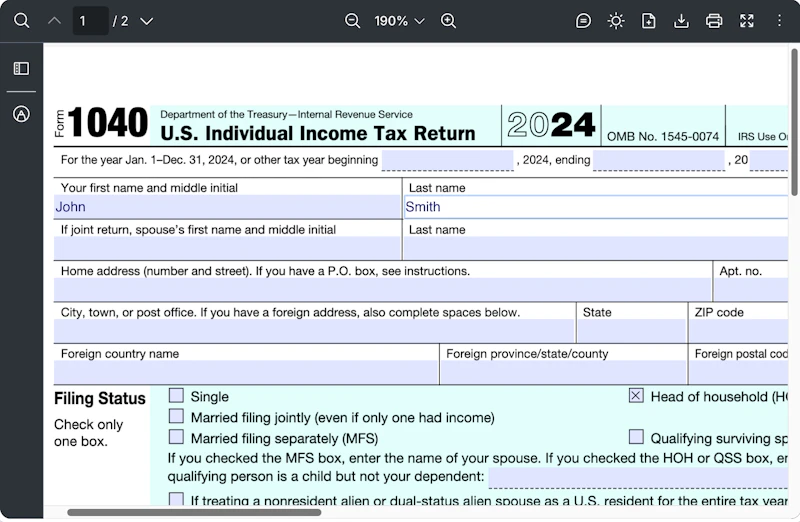
Task: Click the vertical scrollbar on the right
Action: pos(795,122)
